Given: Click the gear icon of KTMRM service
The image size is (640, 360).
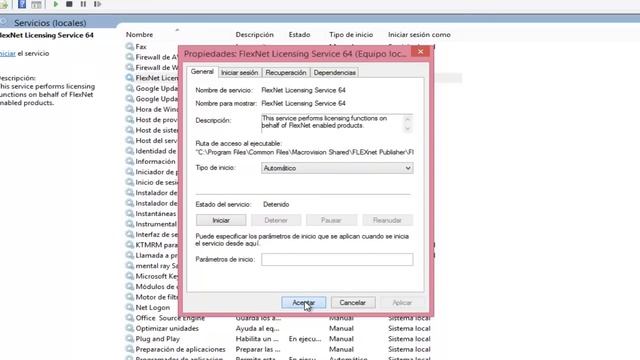Looking at the screenshot, I should [130, 245].
